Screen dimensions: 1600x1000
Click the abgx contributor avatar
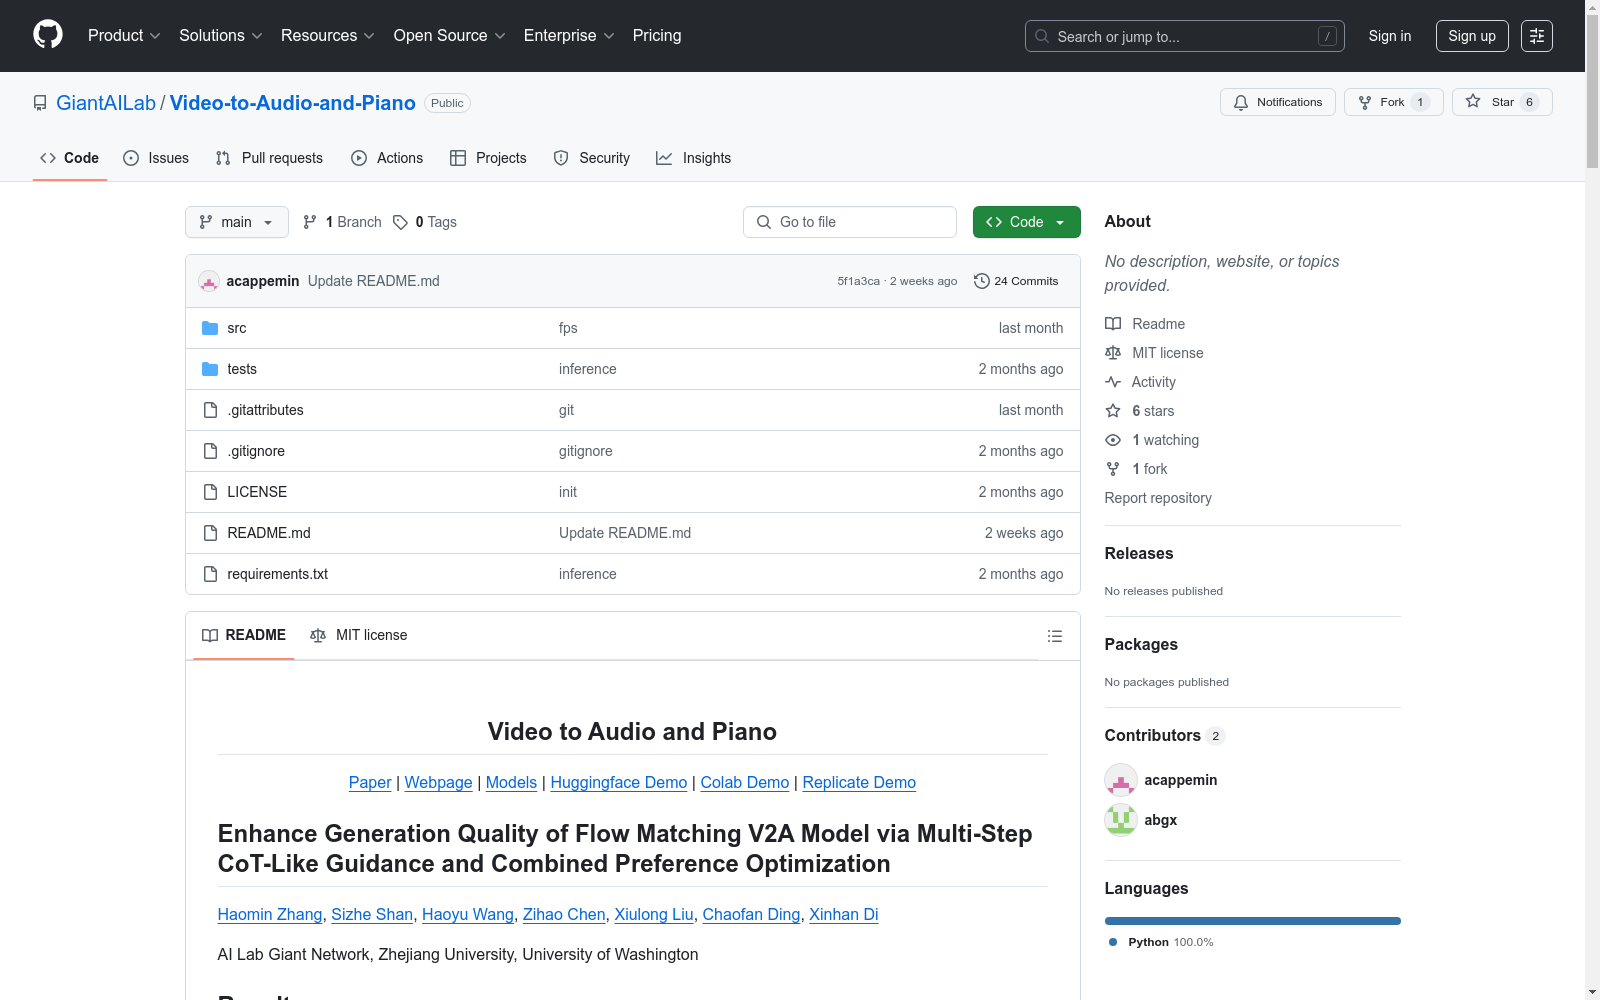[x=1121, y=820]
